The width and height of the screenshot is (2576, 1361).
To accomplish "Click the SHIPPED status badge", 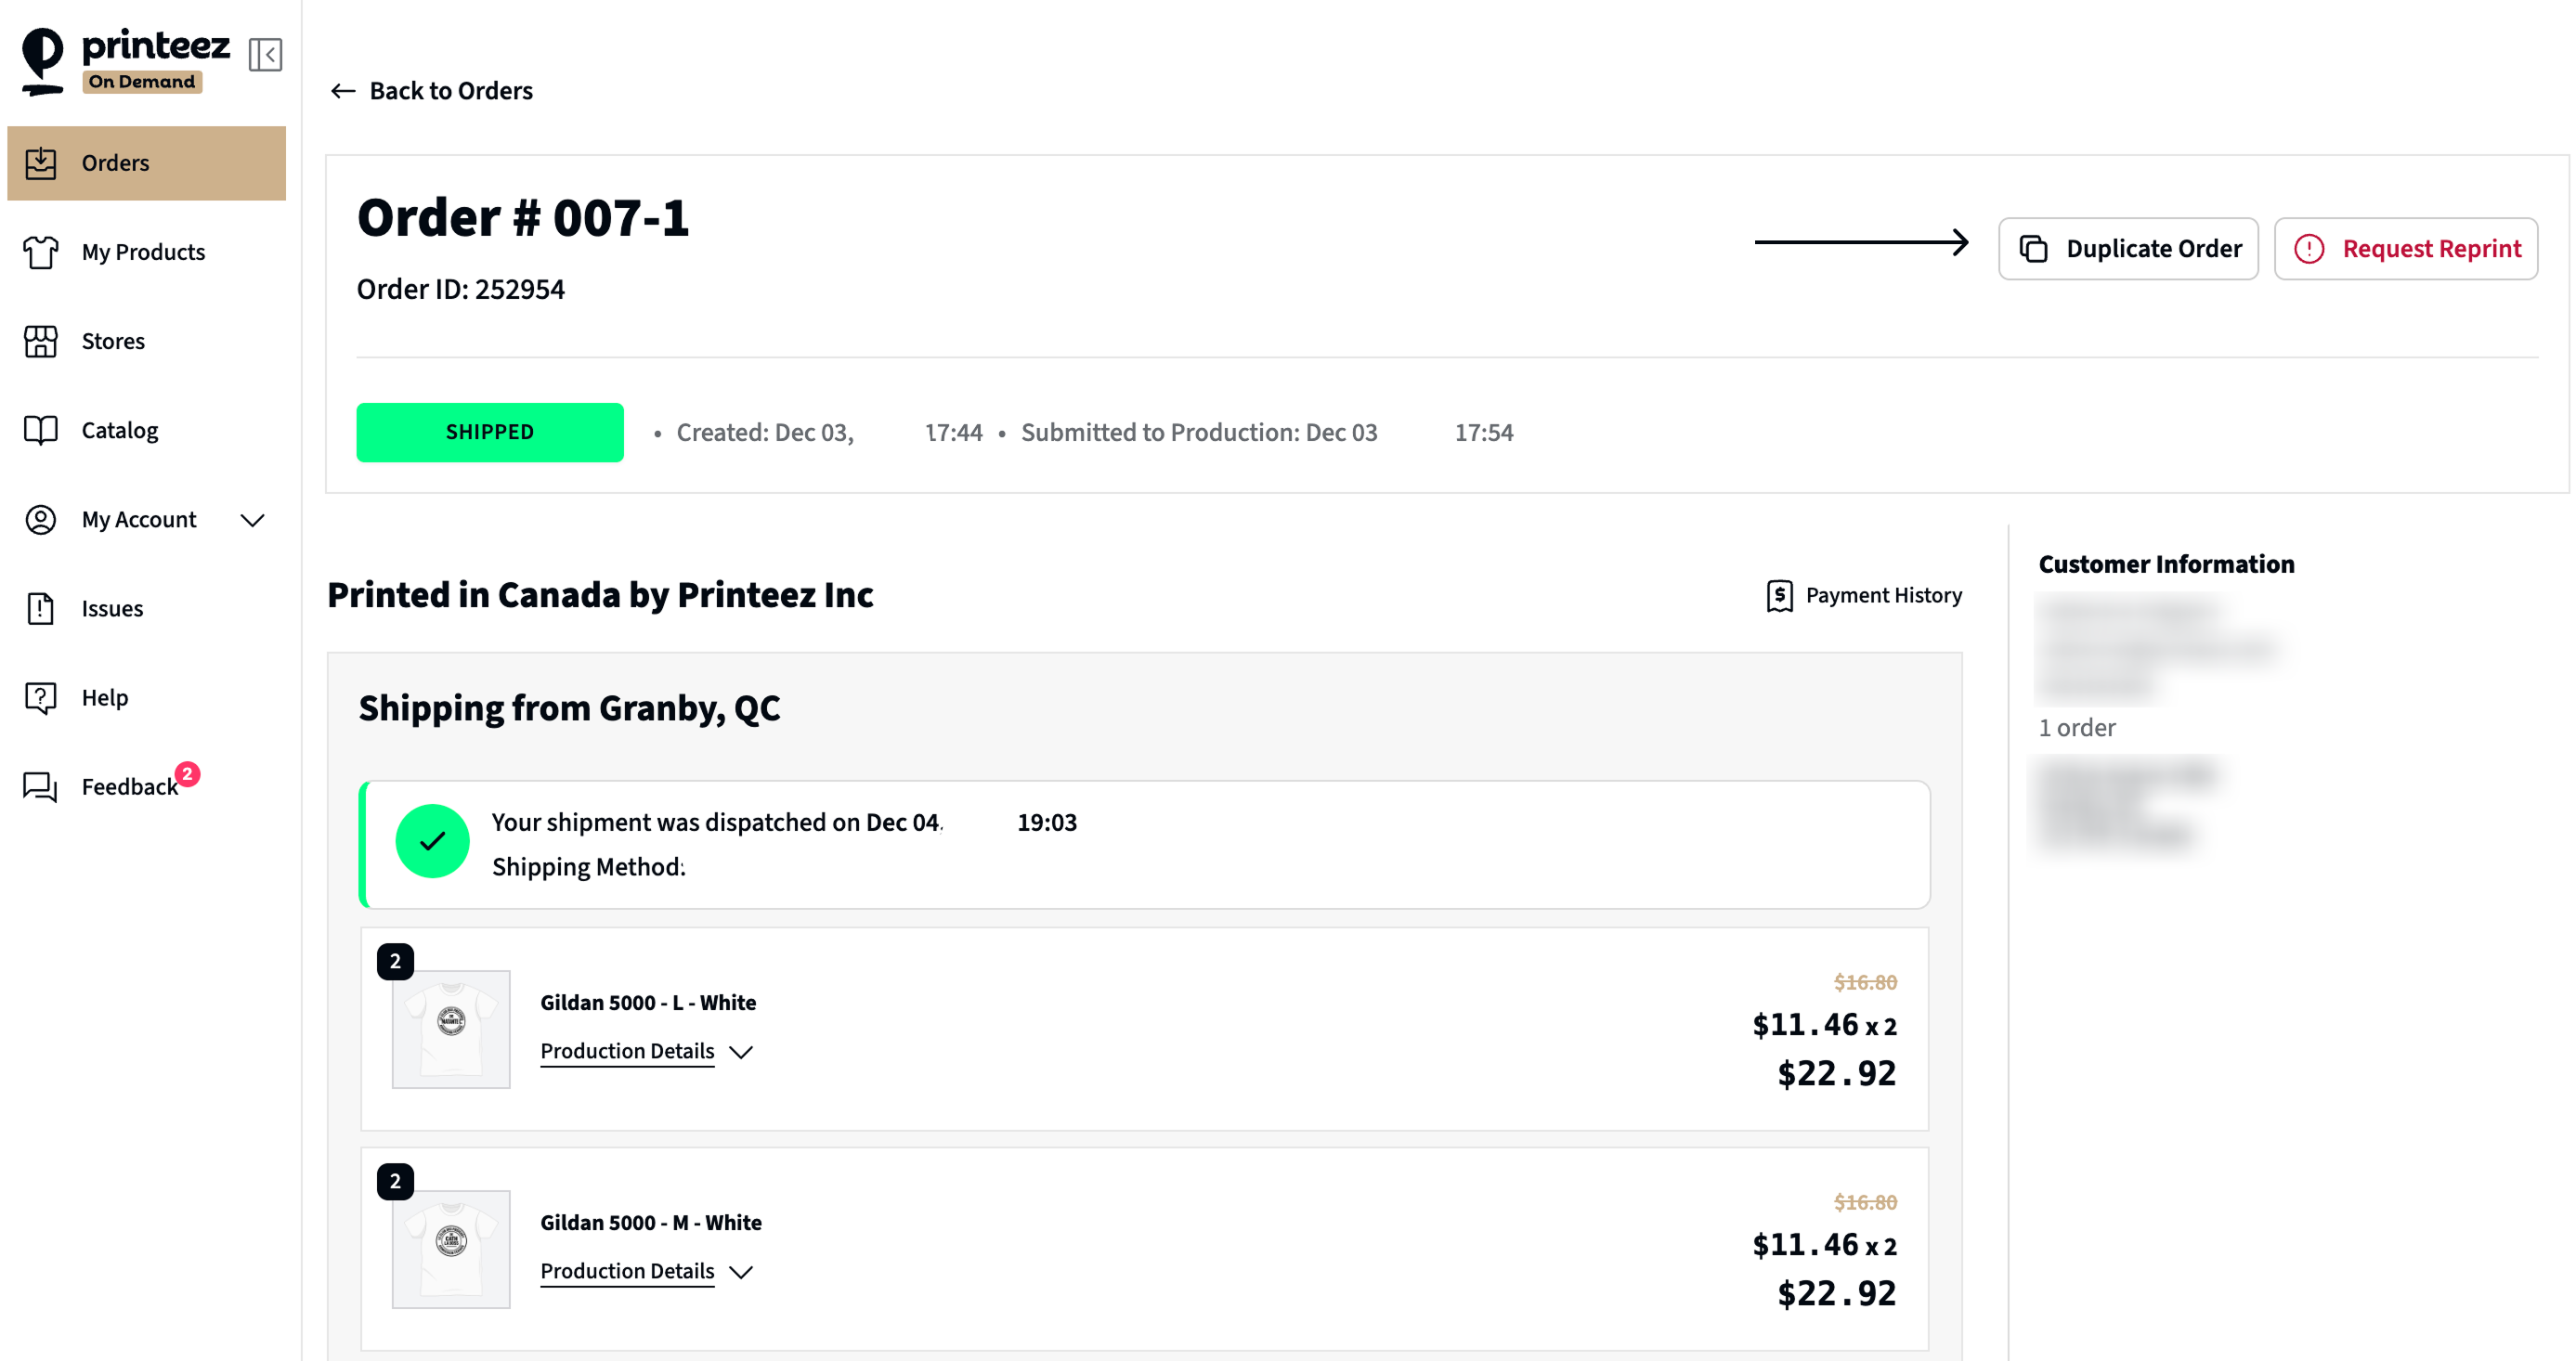I will pos(489,432).
